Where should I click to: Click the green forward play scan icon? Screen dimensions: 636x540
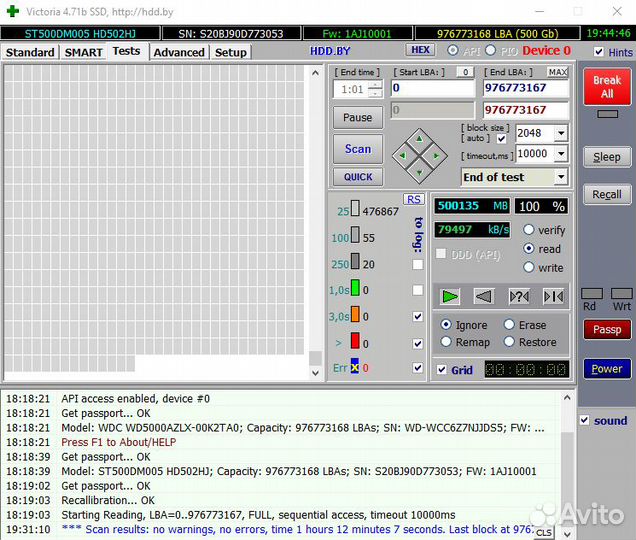click(x=451, y=296)
